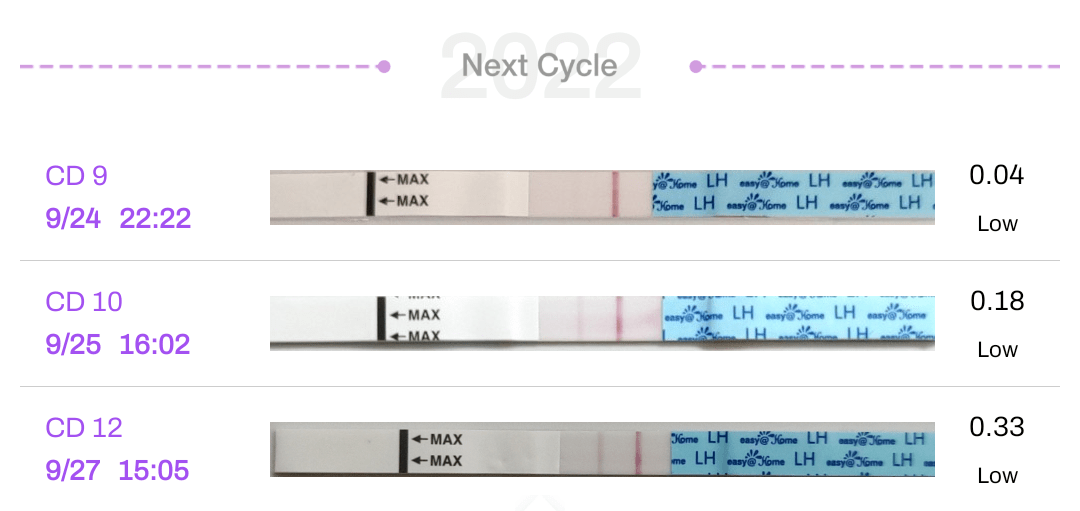Open the CD 12 test strip photo

(x=602, y=448)
